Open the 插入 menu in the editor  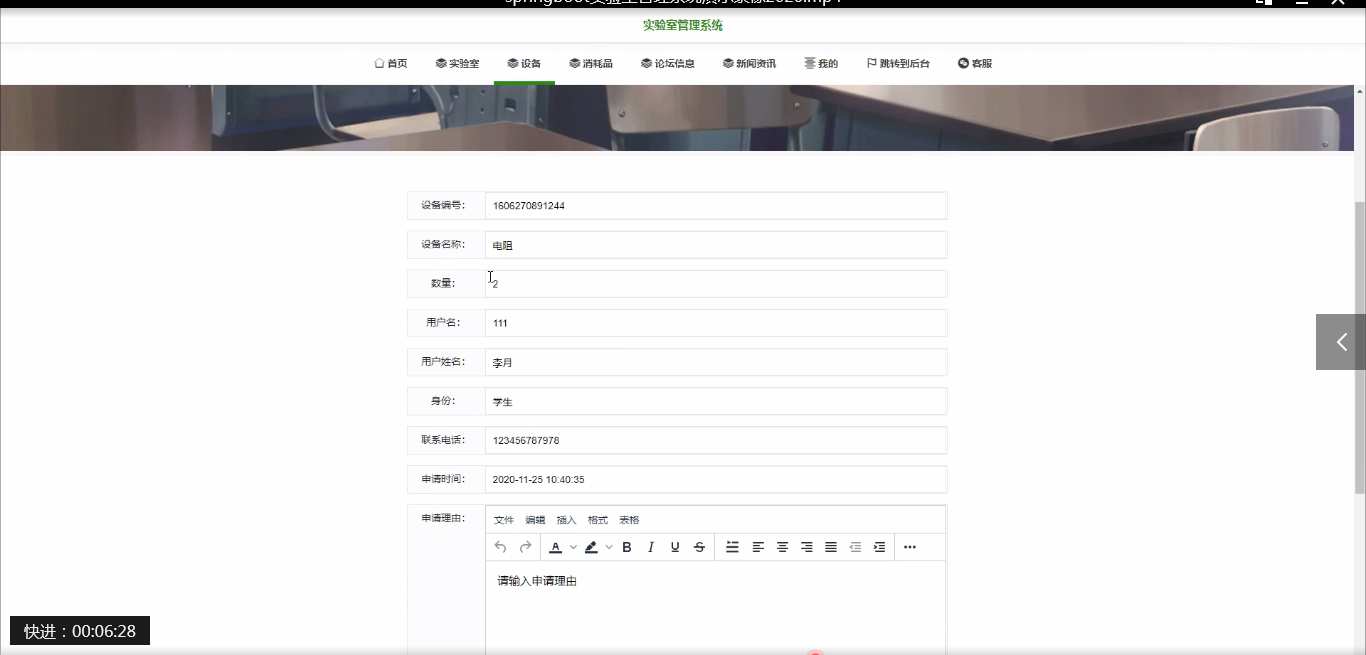566,520
